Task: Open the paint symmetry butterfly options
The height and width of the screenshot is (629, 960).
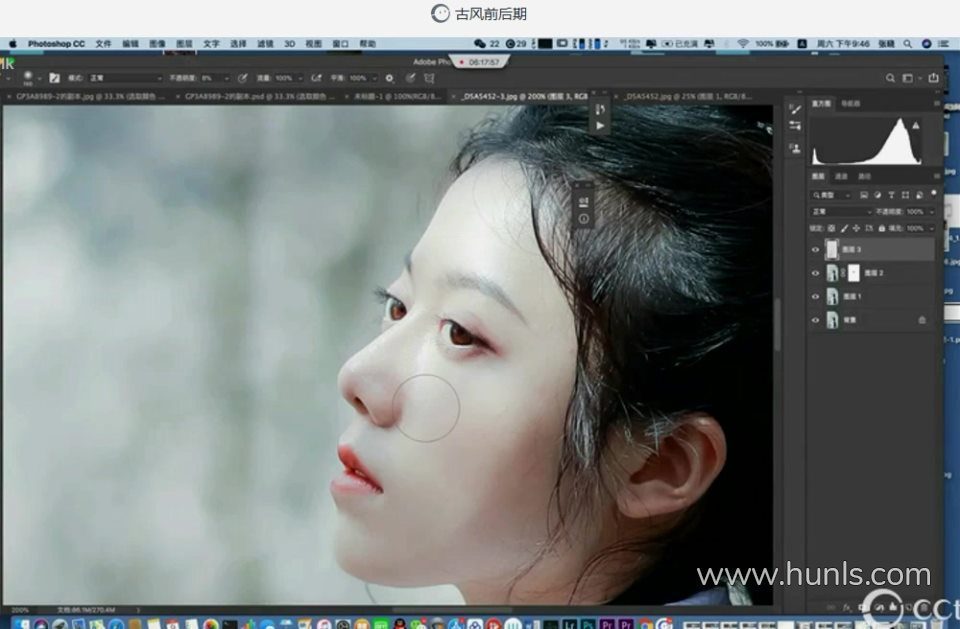Action: 429,78
